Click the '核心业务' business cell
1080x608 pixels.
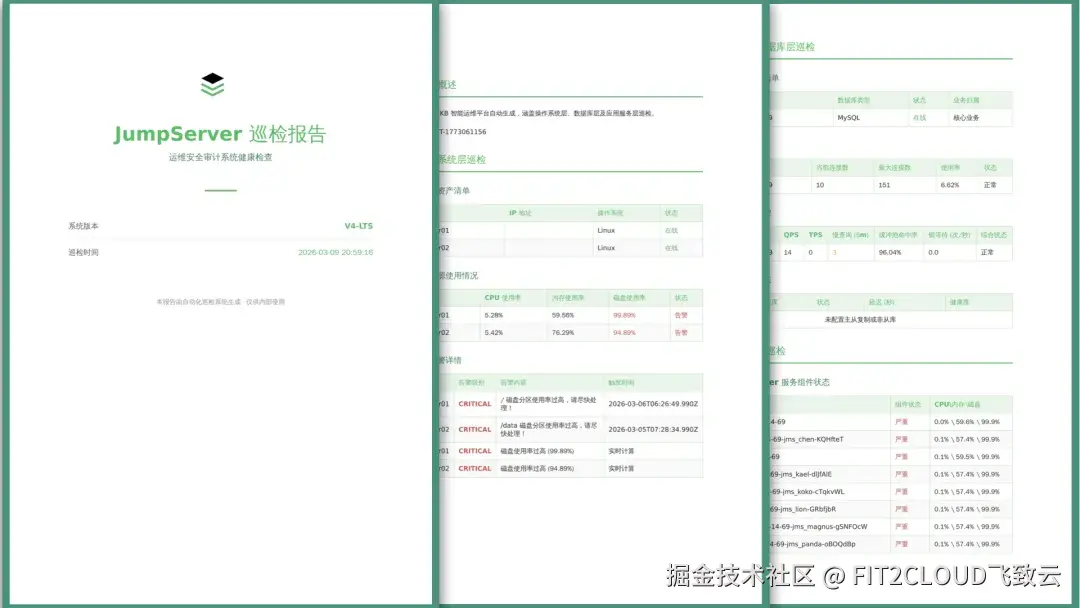(x=966, y=118)
